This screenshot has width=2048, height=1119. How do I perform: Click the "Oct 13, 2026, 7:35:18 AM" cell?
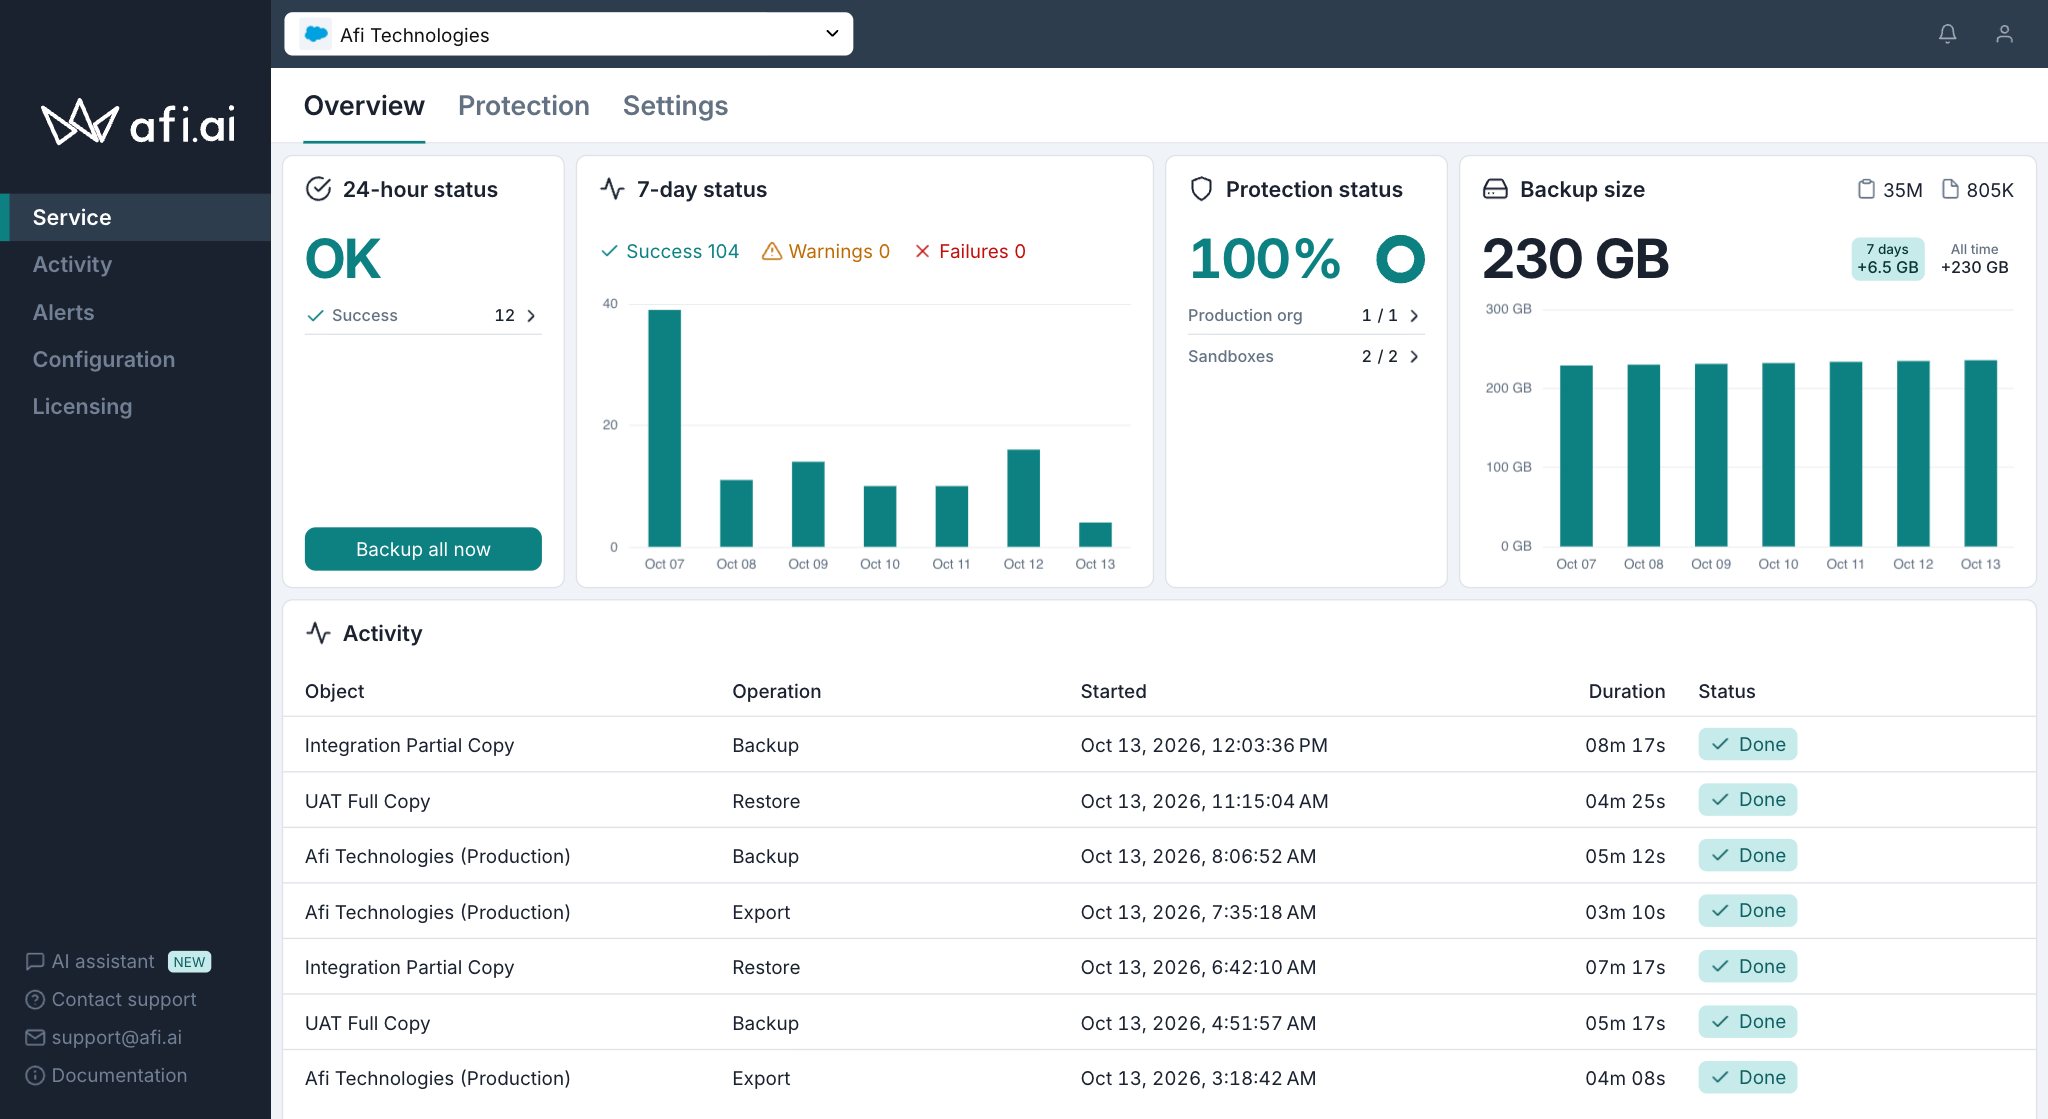[1198, 912]
